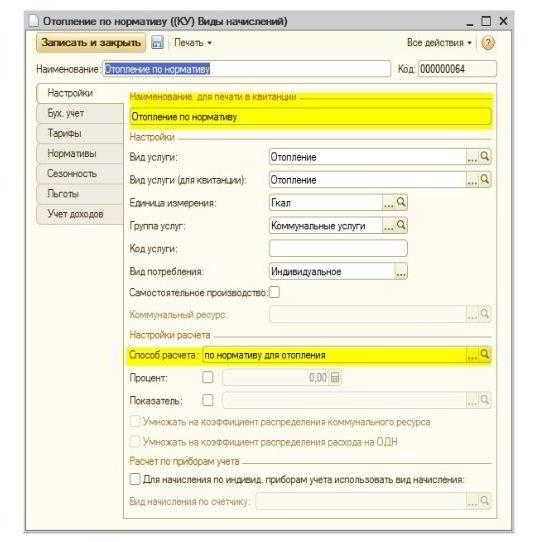Click calculator icon in Процент field
The height and width of the screenshot is (542, 538).
335,377
